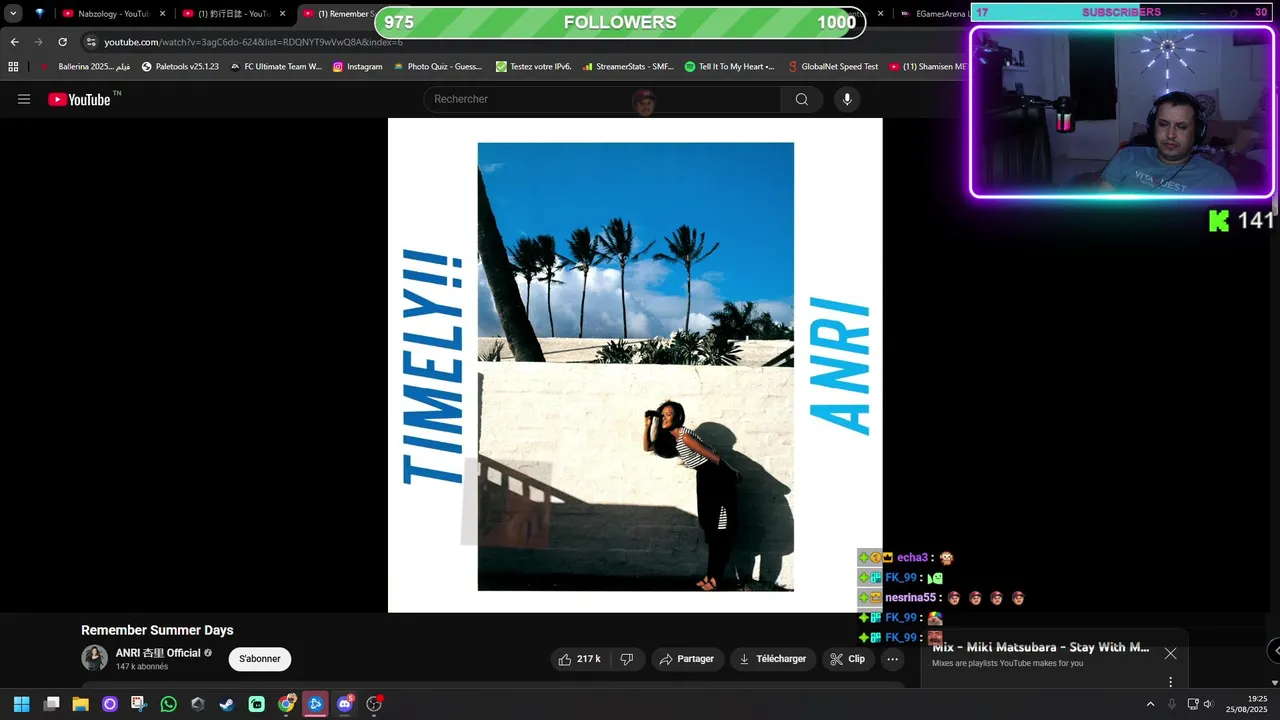
Task: Close the Nabzology tab
Action: coord(163,14)
